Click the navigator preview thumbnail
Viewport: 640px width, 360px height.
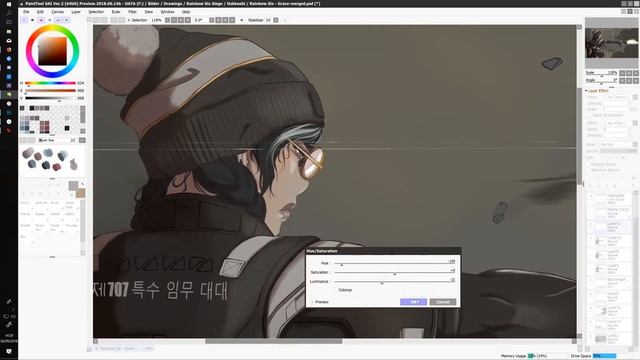pyautogui.click(x=611, y=43)
